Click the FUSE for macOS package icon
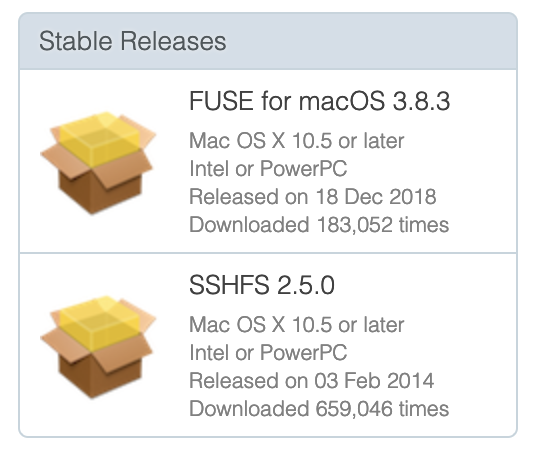 (x=98, y=163)
